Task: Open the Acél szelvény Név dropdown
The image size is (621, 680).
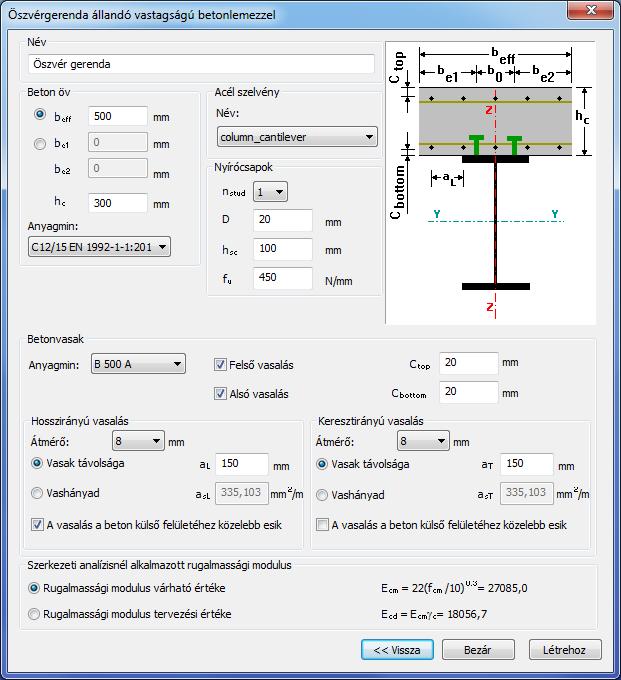Action: coord(297,137)
